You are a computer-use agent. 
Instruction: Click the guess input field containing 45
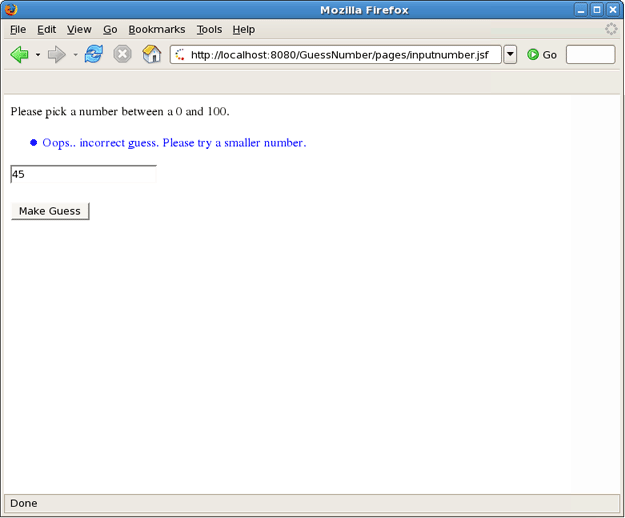click(x=83, y=174)
